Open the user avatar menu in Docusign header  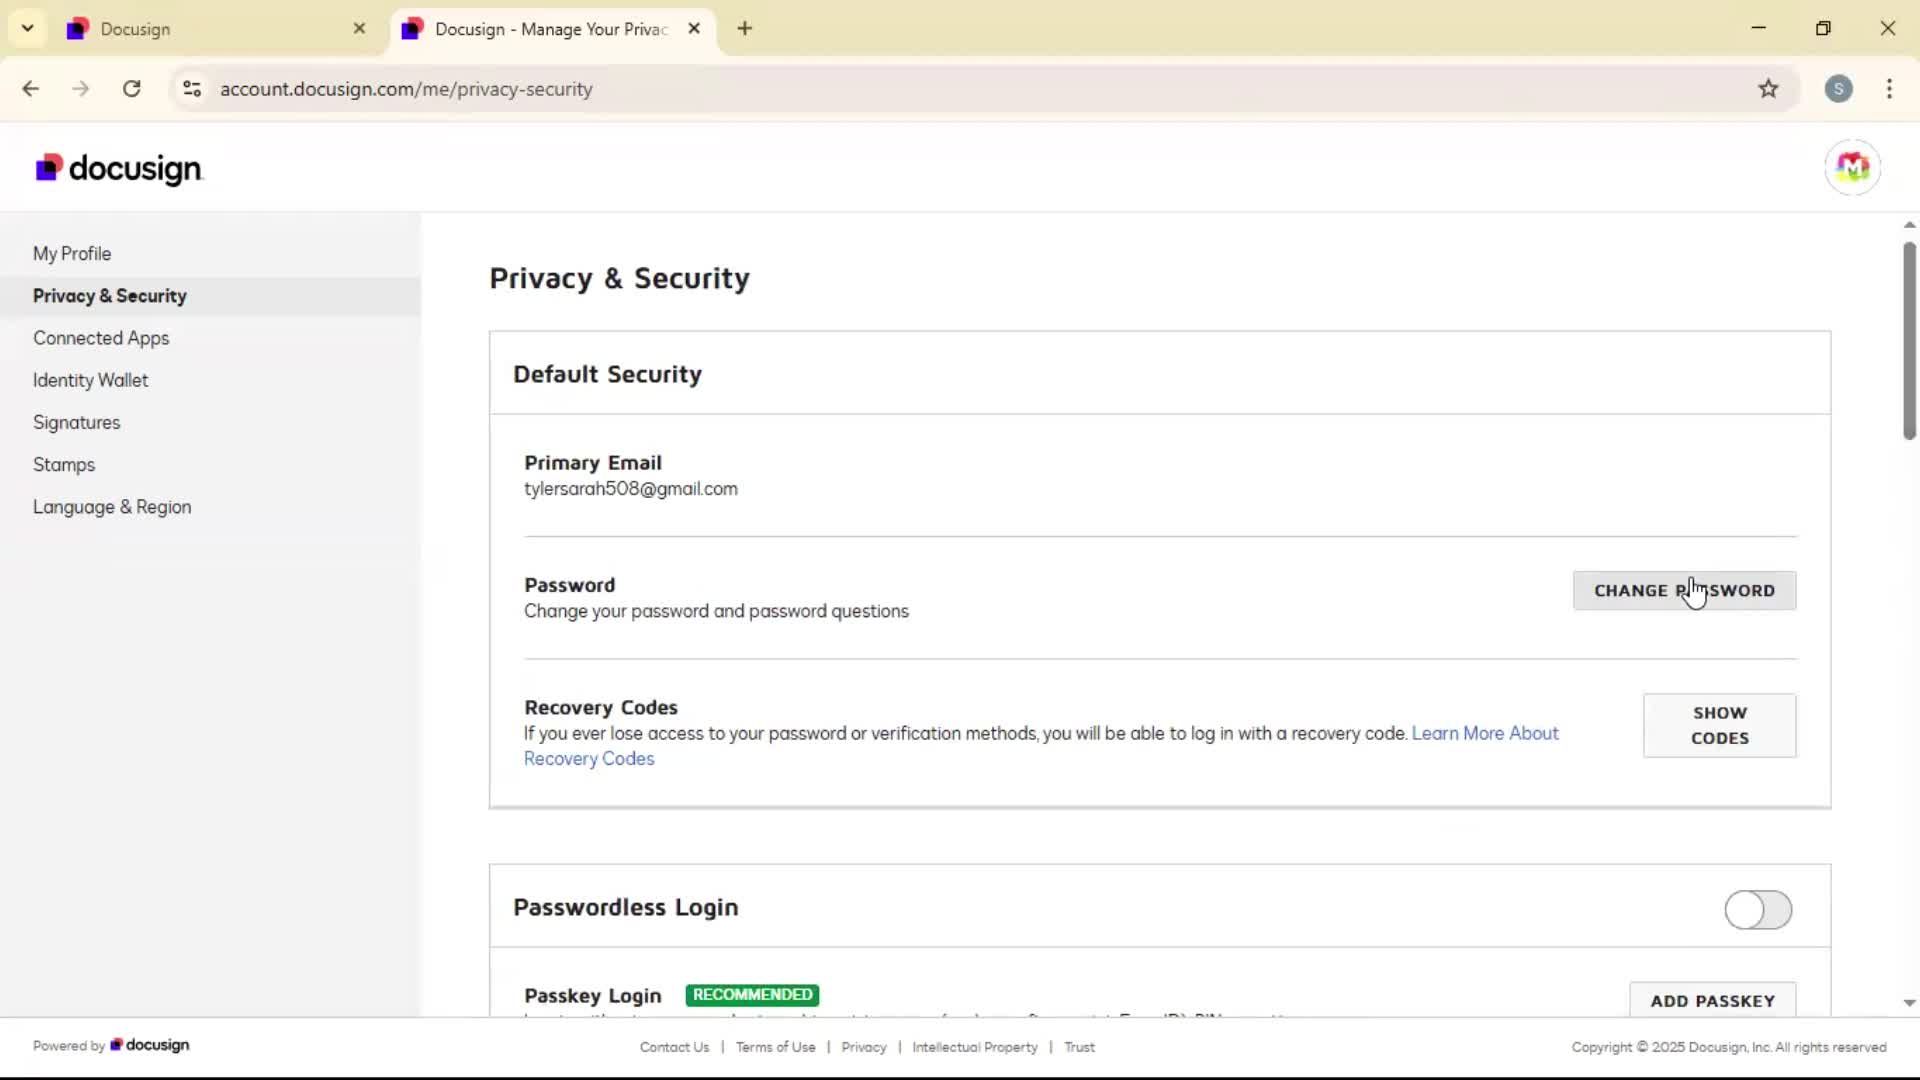(1852, 167)
